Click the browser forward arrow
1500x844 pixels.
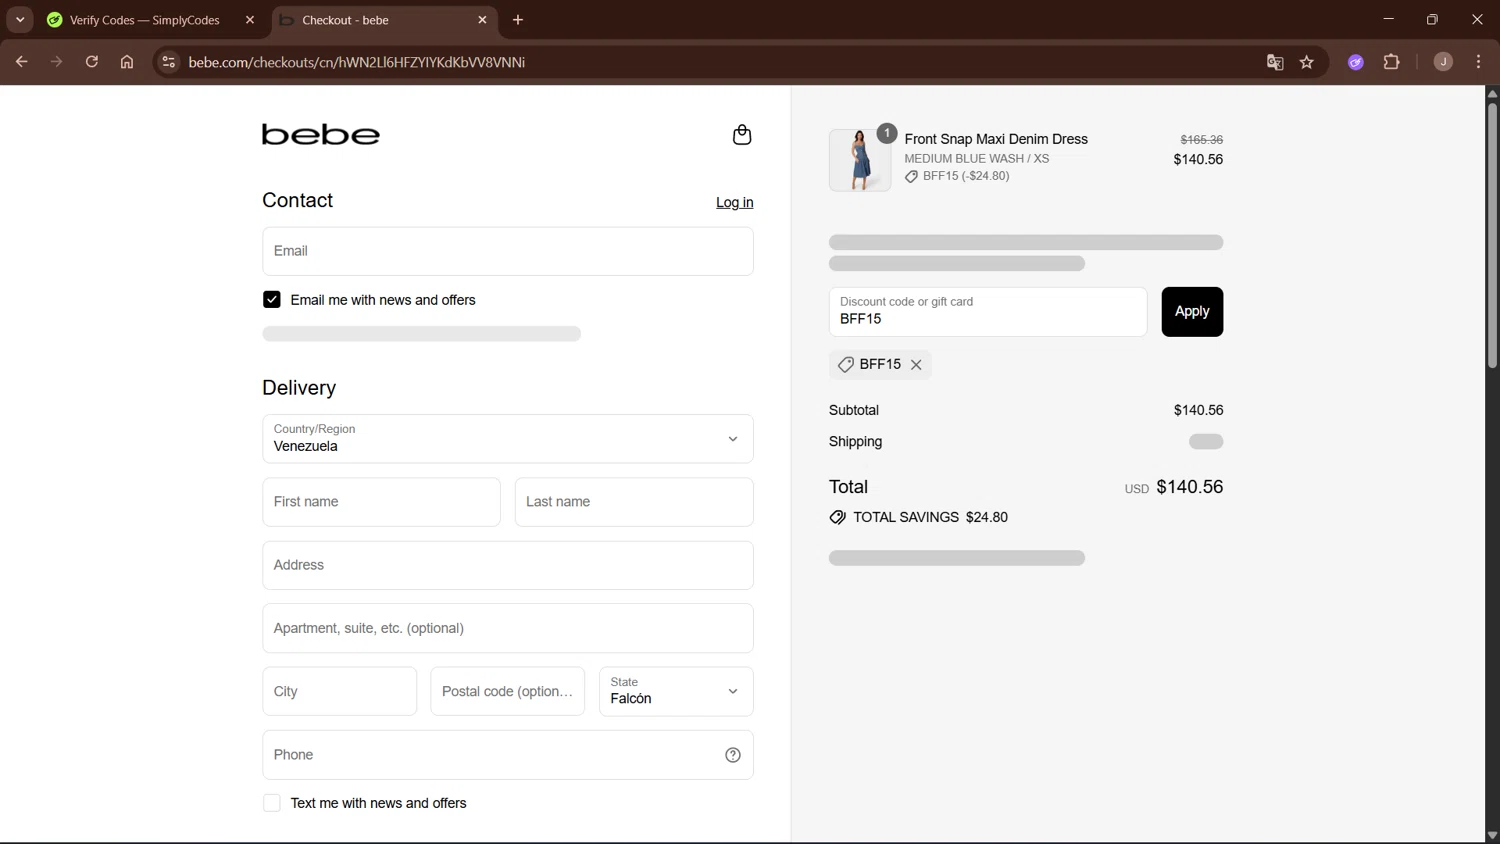coord(57,62)
